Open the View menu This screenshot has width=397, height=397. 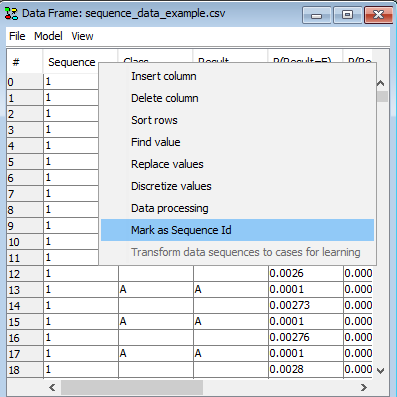click(82, 36)
